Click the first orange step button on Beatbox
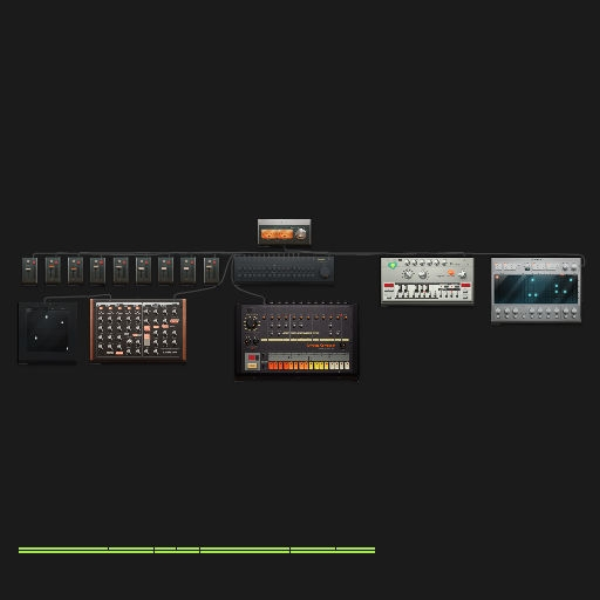This screenshot has height=600, width=600. (x=270, y=366)
